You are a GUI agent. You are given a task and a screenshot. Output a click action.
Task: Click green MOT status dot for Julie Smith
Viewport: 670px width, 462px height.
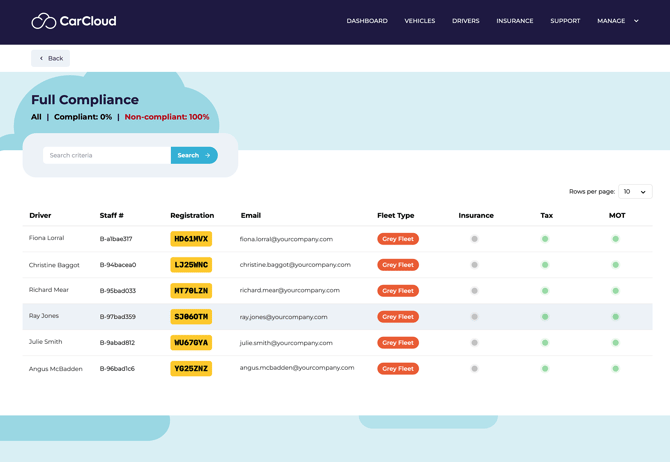click(615, 343)
